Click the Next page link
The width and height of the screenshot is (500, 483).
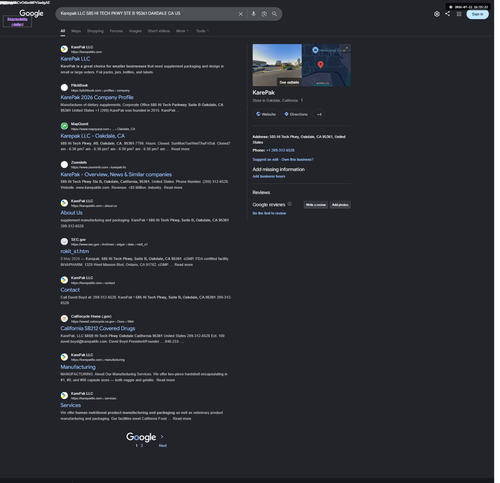pyautogui.click(x=163, y=446)
